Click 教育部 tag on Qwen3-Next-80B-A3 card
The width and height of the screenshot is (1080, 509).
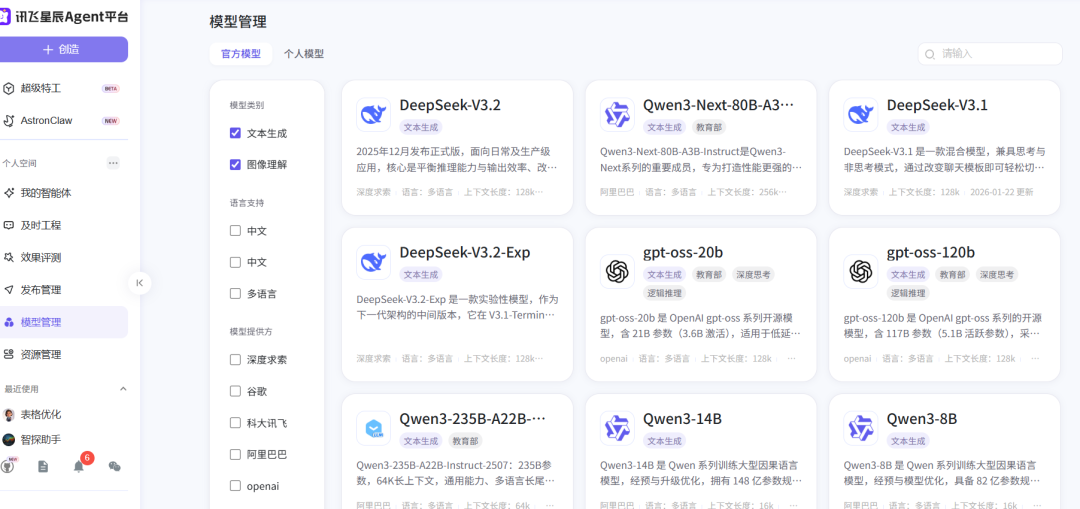pos(709,127)
